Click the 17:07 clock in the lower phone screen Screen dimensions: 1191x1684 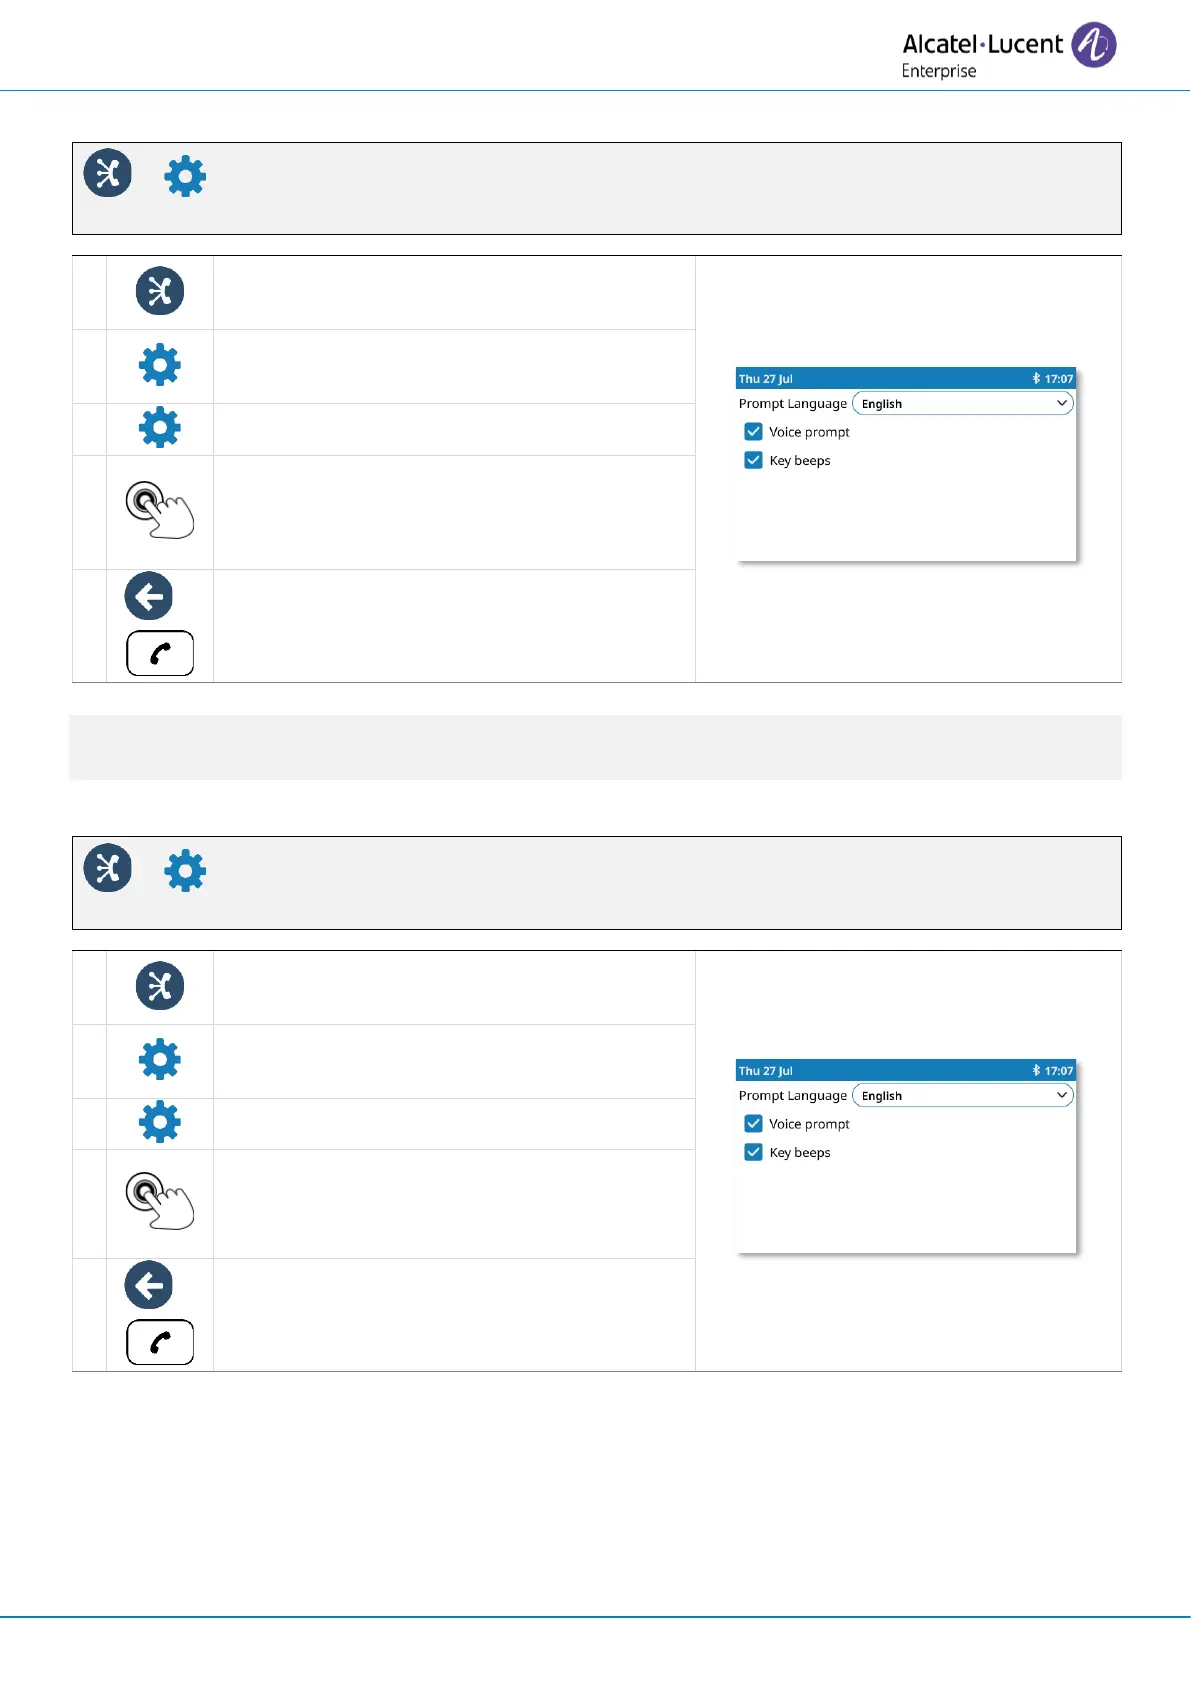(x=1059, y=1071)
